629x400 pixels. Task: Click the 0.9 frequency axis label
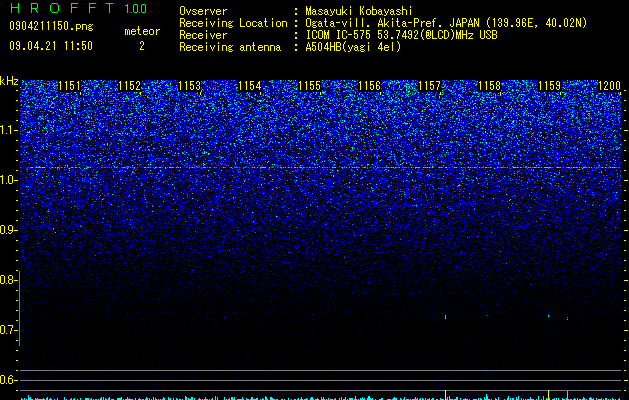point(9,230)
